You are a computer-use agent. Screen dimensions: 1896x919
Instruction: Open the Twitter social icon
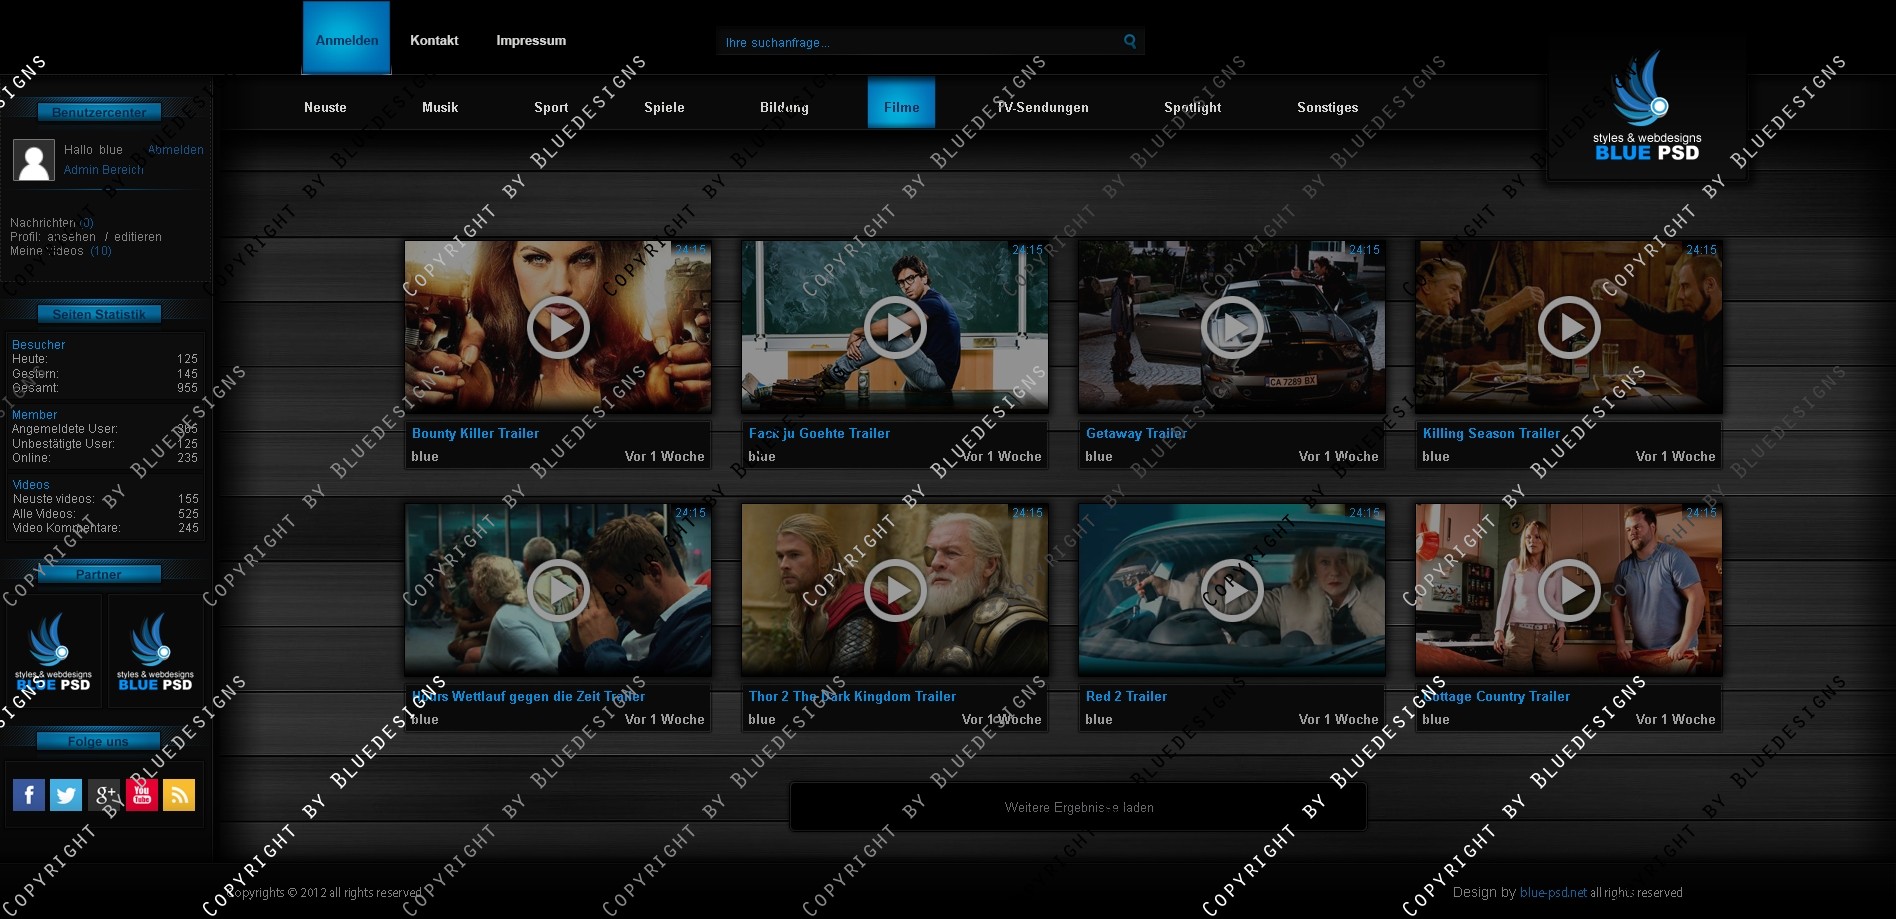(66, 795)
